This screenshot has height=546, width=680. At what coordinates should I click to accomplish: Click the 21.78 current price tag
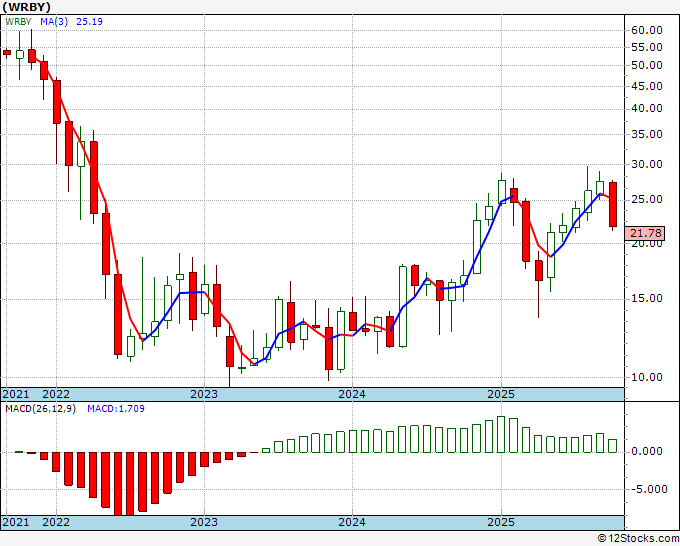pyautogui.click(x=645, y=233)
